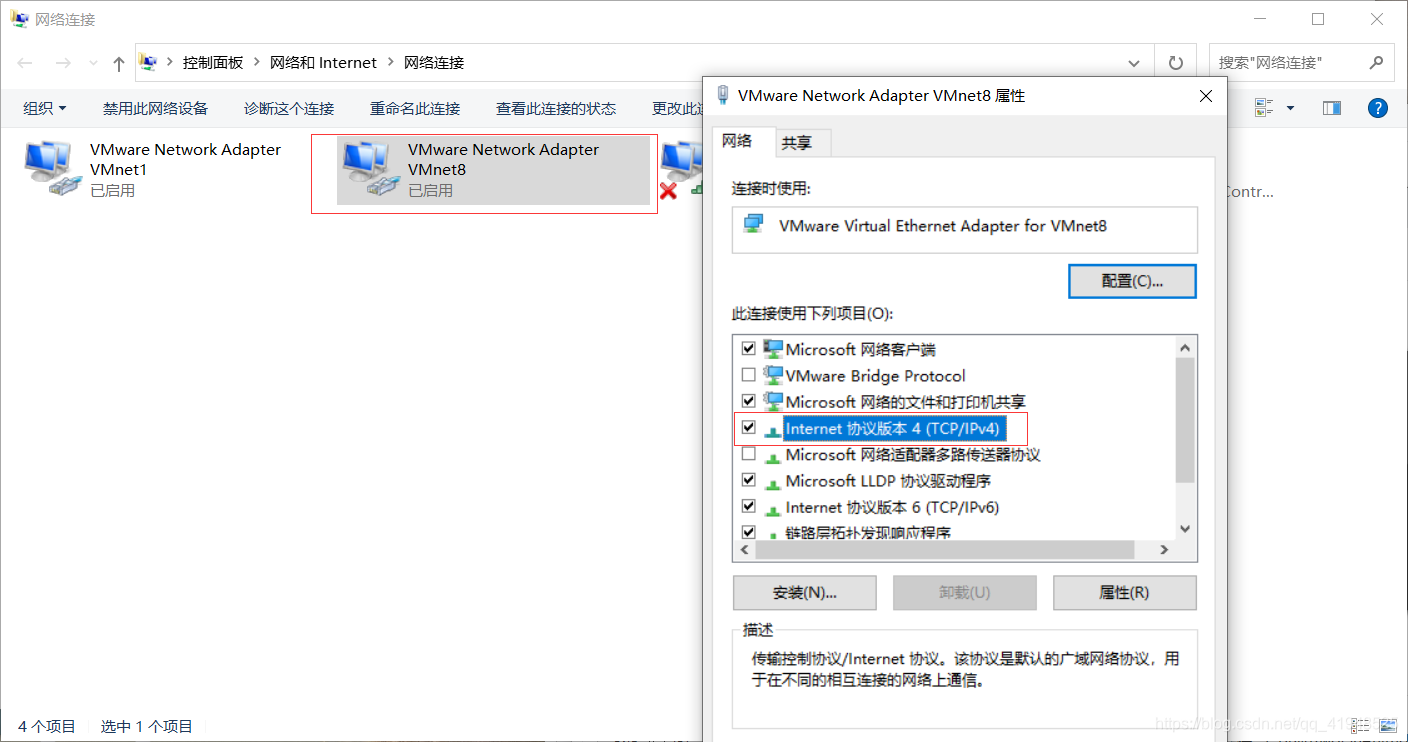Viewport: 1408px width, 742px height.
Task: Expand the address bar history dropdown
Action: click(1134, 63)
